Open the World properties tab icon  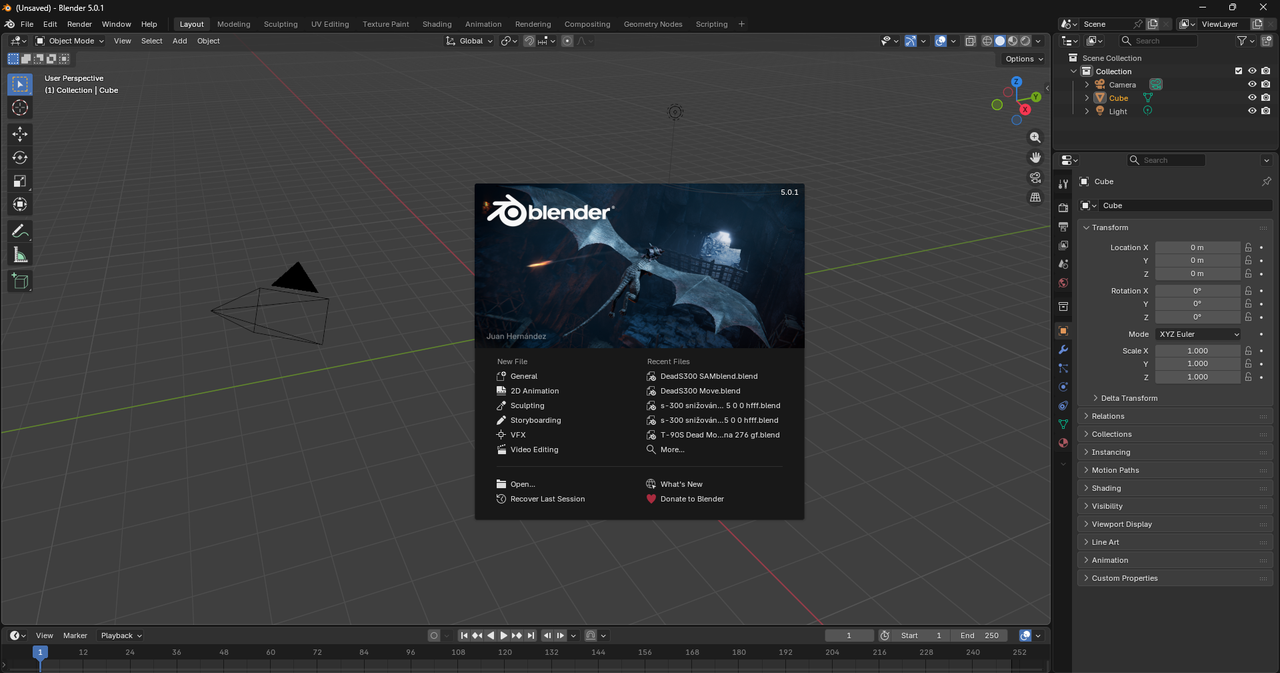[1063, 283]
